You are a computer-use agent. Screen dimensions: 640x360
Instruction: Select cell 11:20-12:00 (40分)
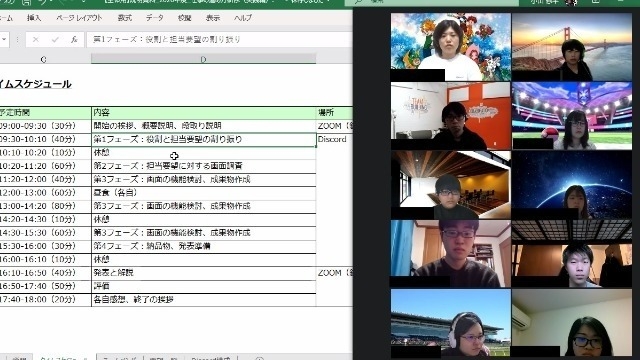[x=45, y=179]
